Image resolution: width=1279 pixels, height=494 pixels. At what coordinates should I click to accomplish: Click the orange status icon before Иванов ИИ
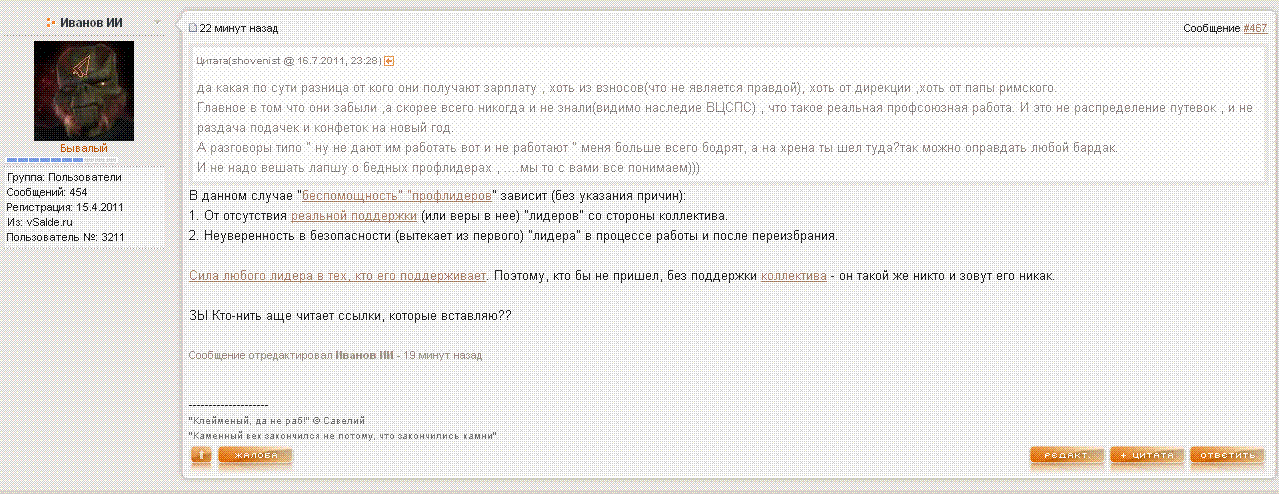tap(50, 22)
